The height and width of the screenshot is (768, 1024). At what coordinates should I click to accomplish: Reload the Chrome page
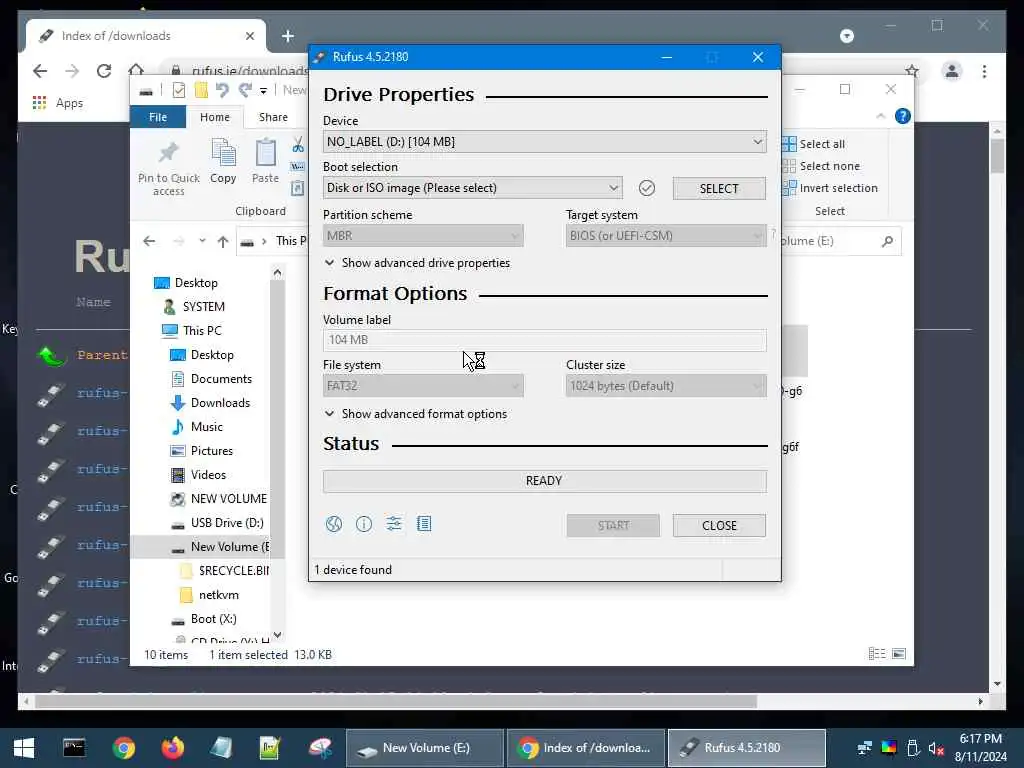pyautogui.click(x=104, y=71)
